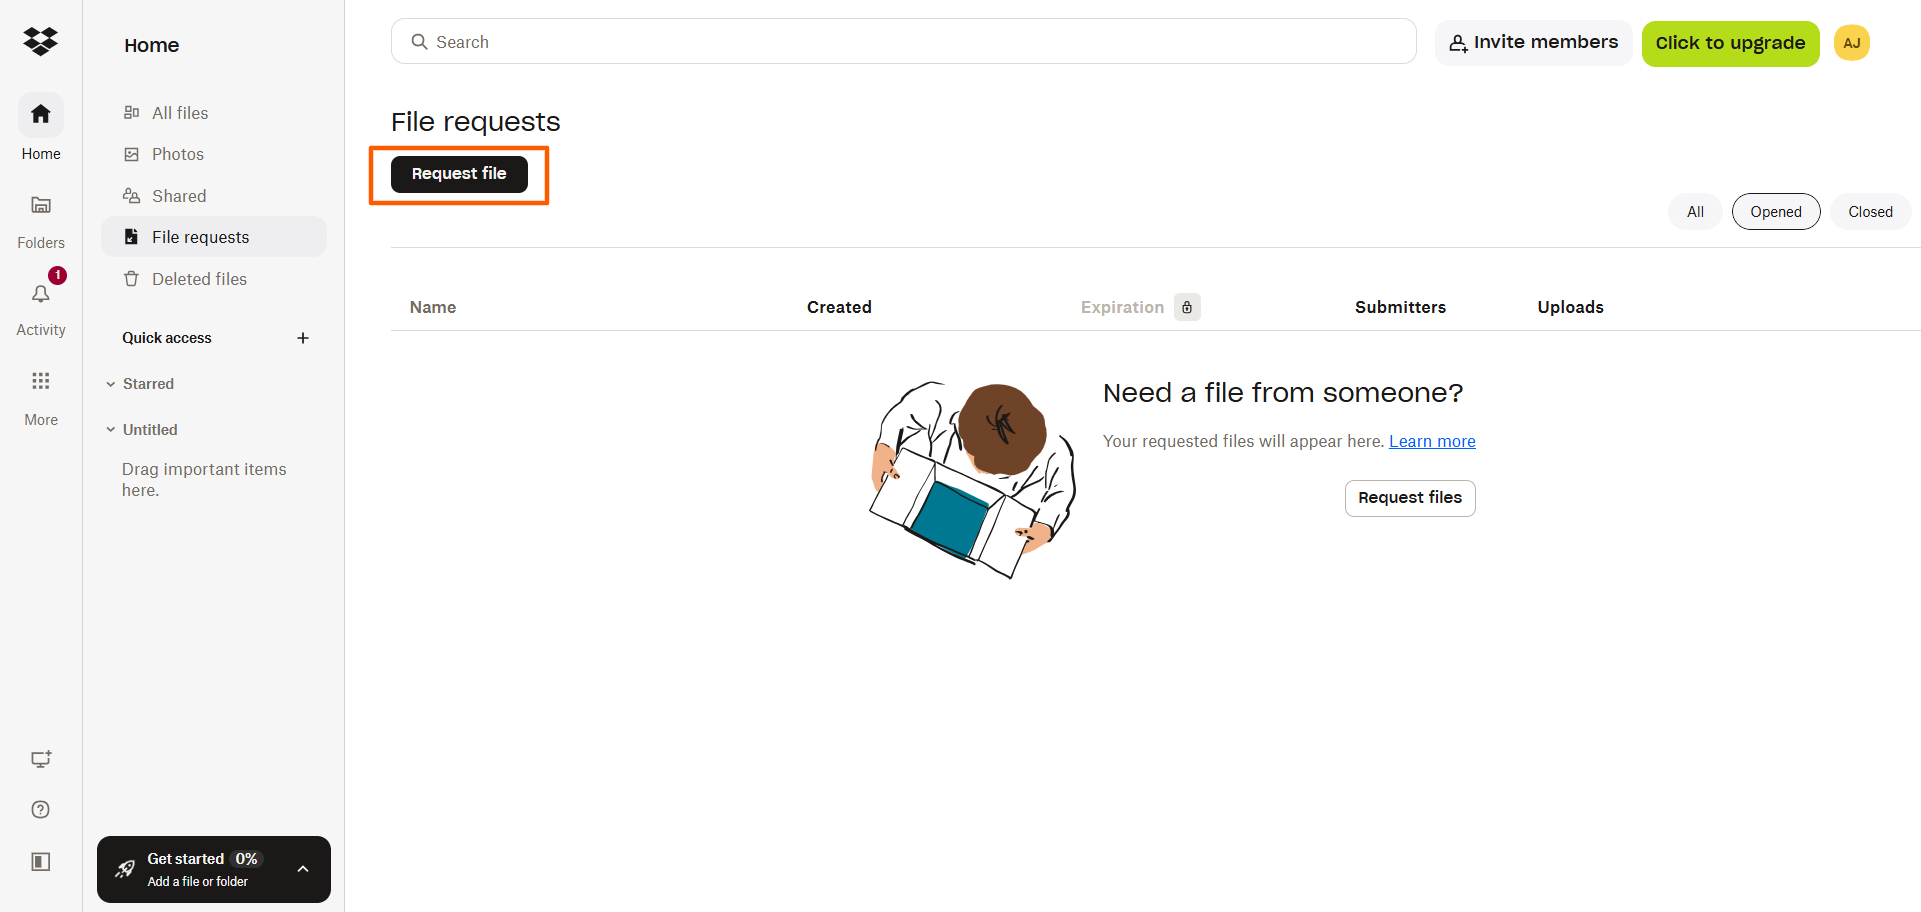Click the Expiration lock icon
1921x912 pixels.
(1187, 307)
